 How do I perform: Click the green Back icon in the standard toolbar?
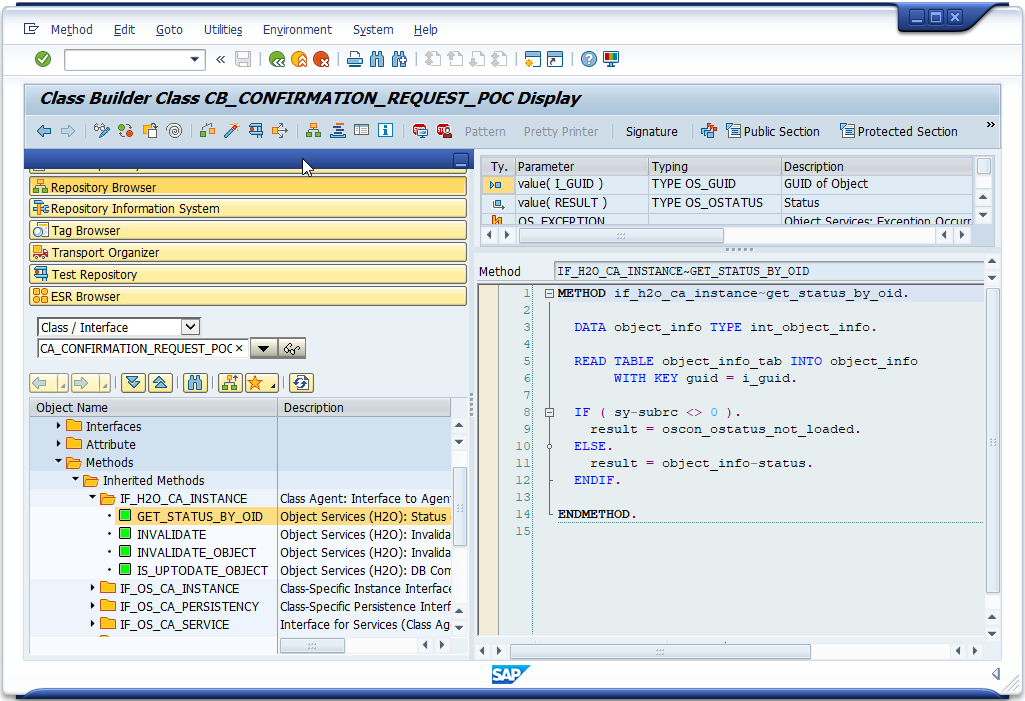pos(277,60)
